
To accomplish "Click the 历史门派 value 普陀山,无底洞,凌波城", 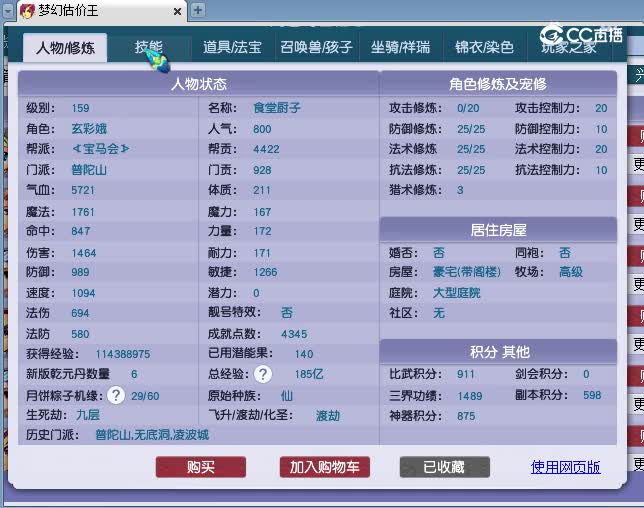I will [x=152, y=434].
